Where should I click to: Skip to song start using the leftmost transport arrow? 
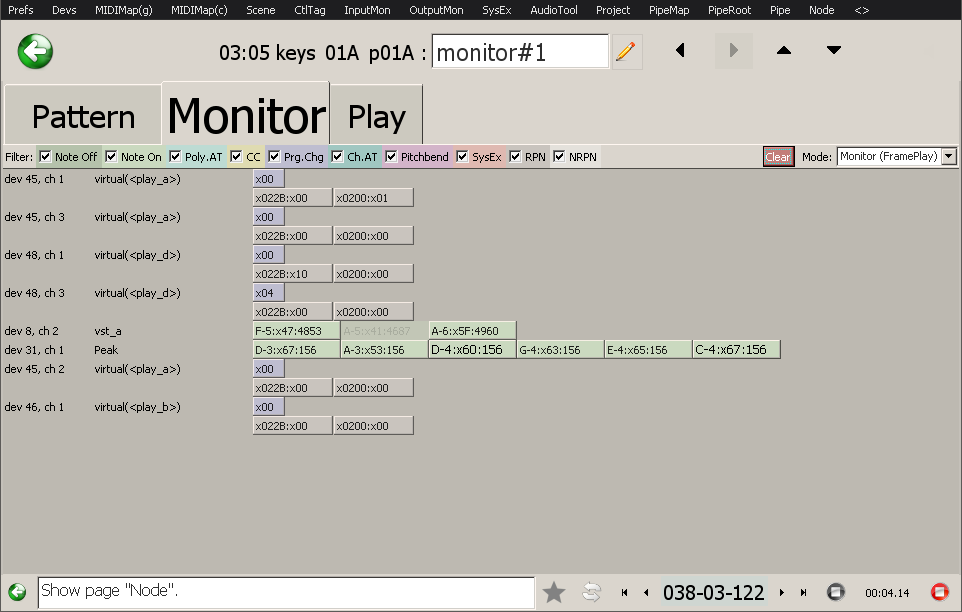point(625,592)
